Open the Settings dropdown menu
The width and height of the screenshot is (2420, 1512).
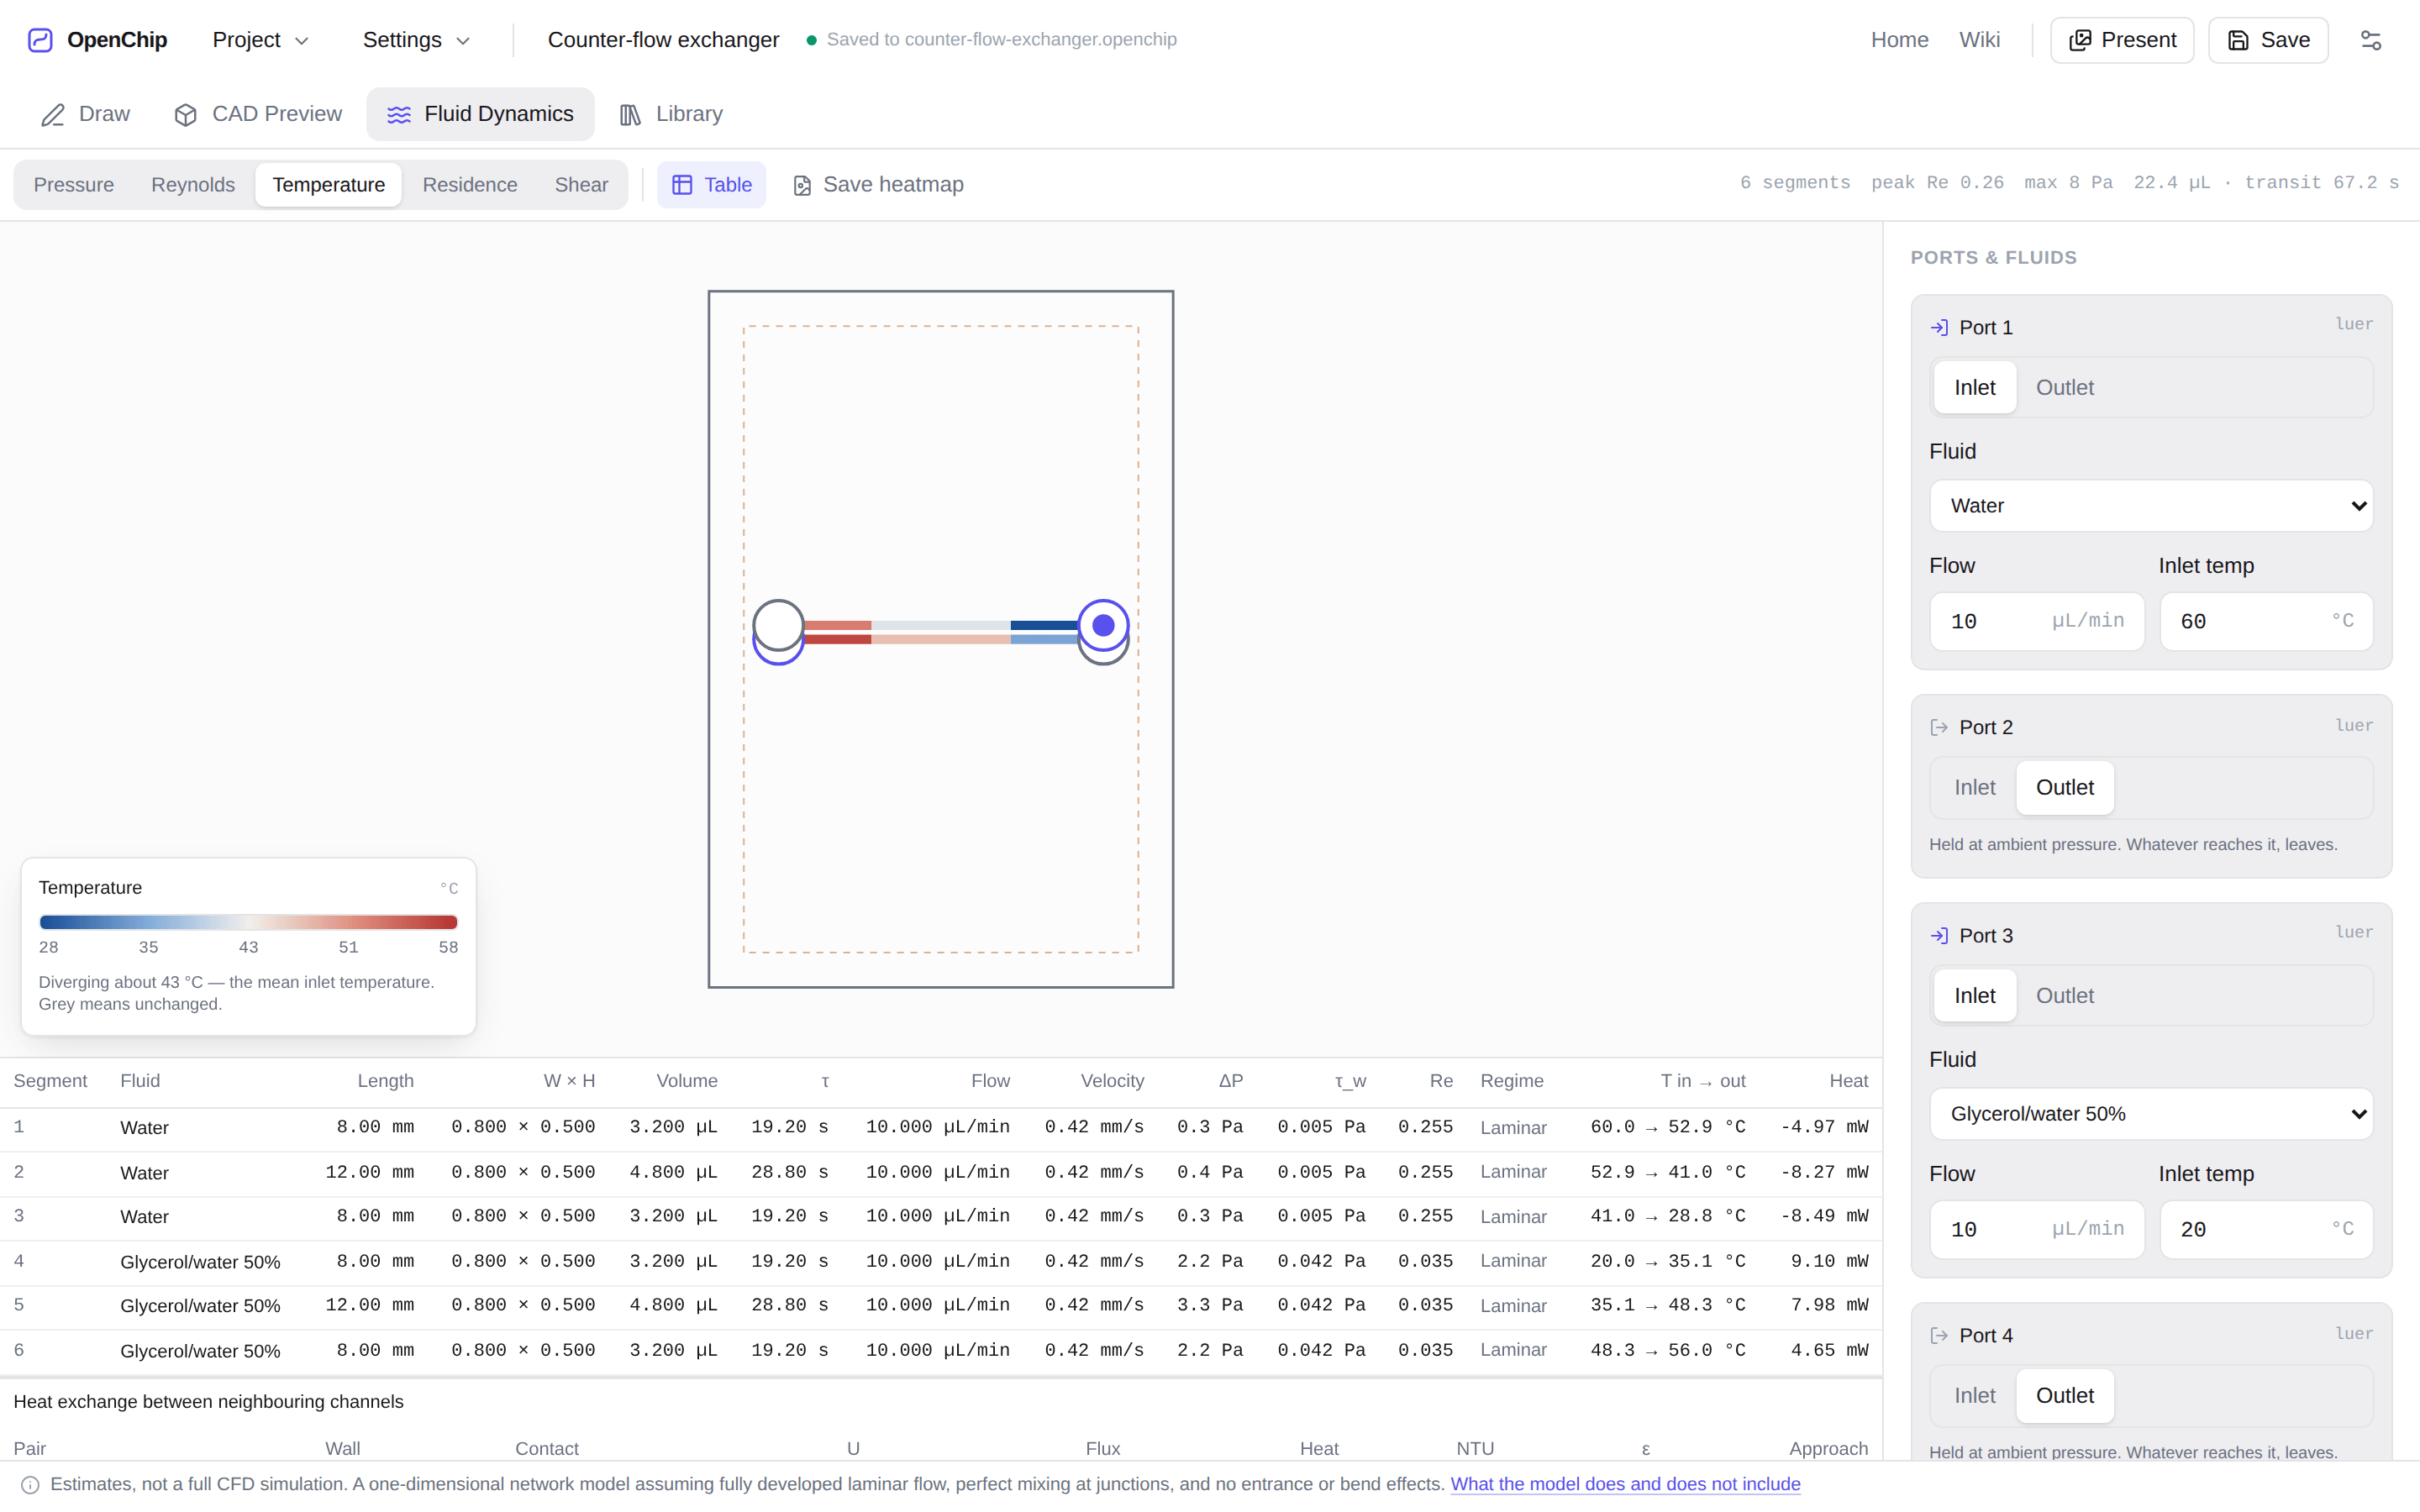pos(416,40)
